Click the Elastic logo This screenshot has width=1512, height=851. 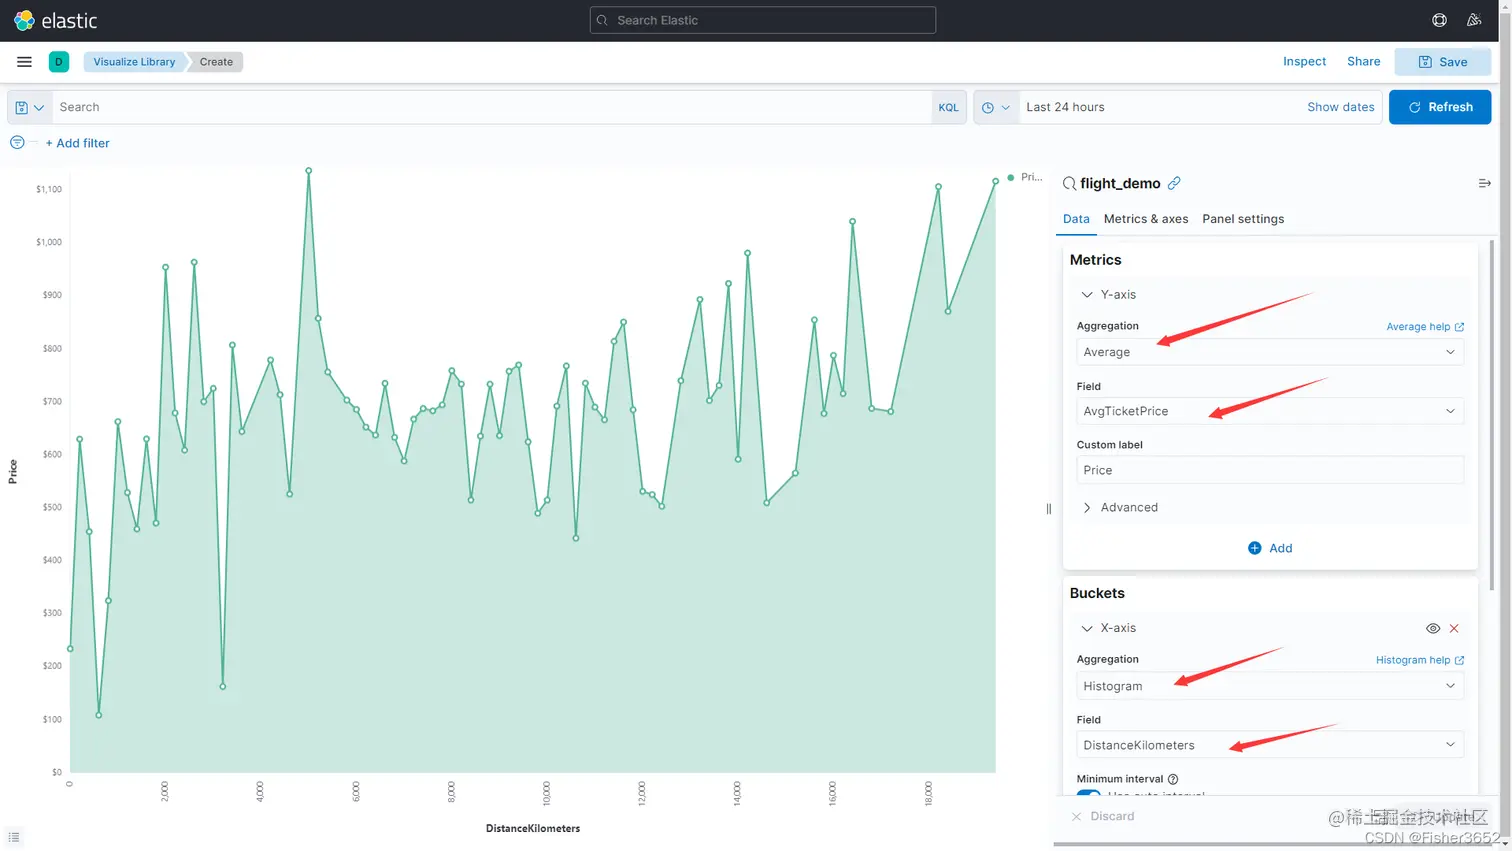pos(55,20)
